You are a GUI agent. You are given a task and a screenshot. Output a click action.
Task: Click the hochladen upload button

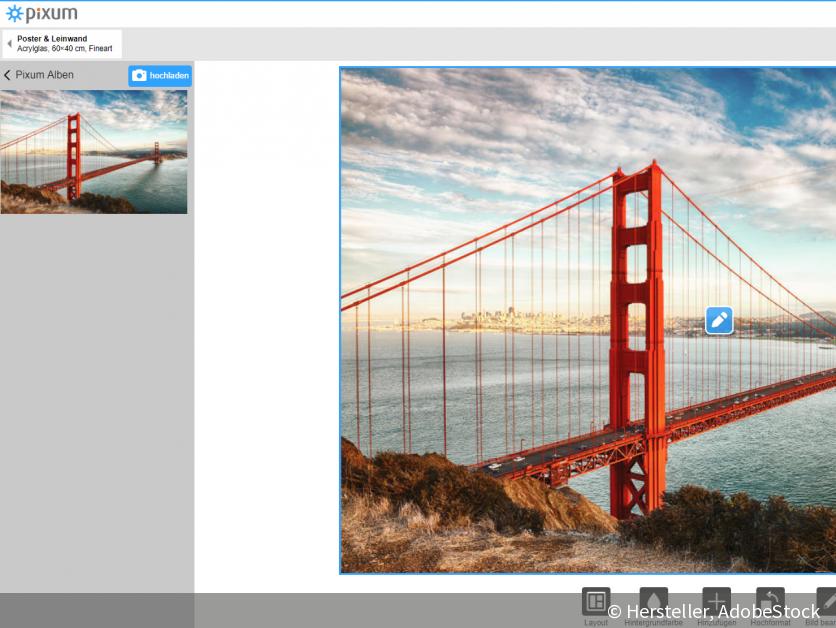click(160, 76)
